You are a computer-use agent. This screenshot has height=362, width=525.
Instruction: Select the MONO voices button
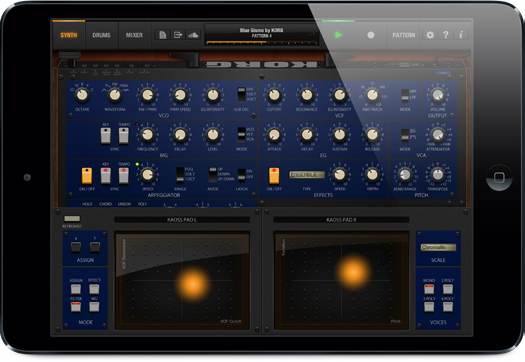click(429, 288)
